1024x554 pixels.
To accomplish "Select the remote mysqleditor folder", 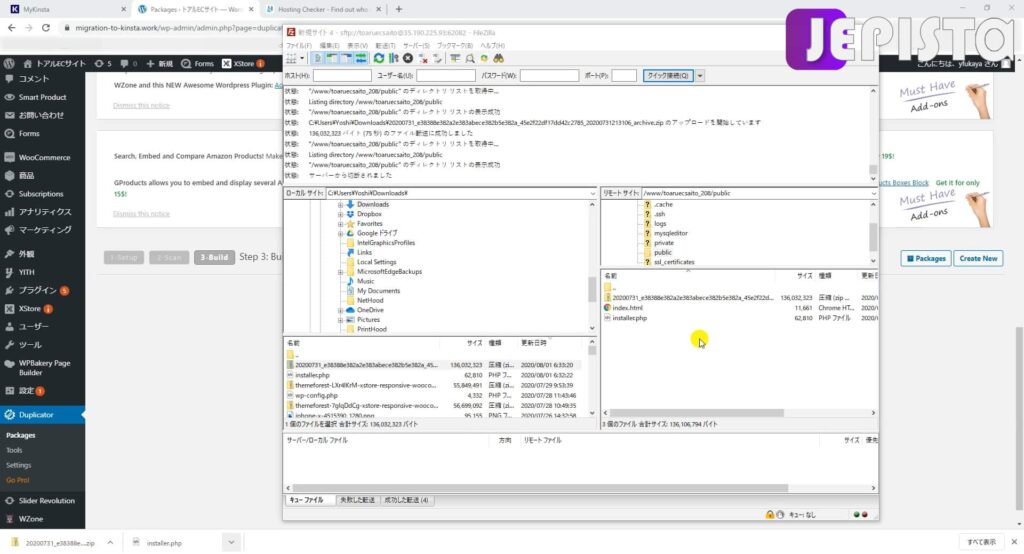I will click(670, 233).
